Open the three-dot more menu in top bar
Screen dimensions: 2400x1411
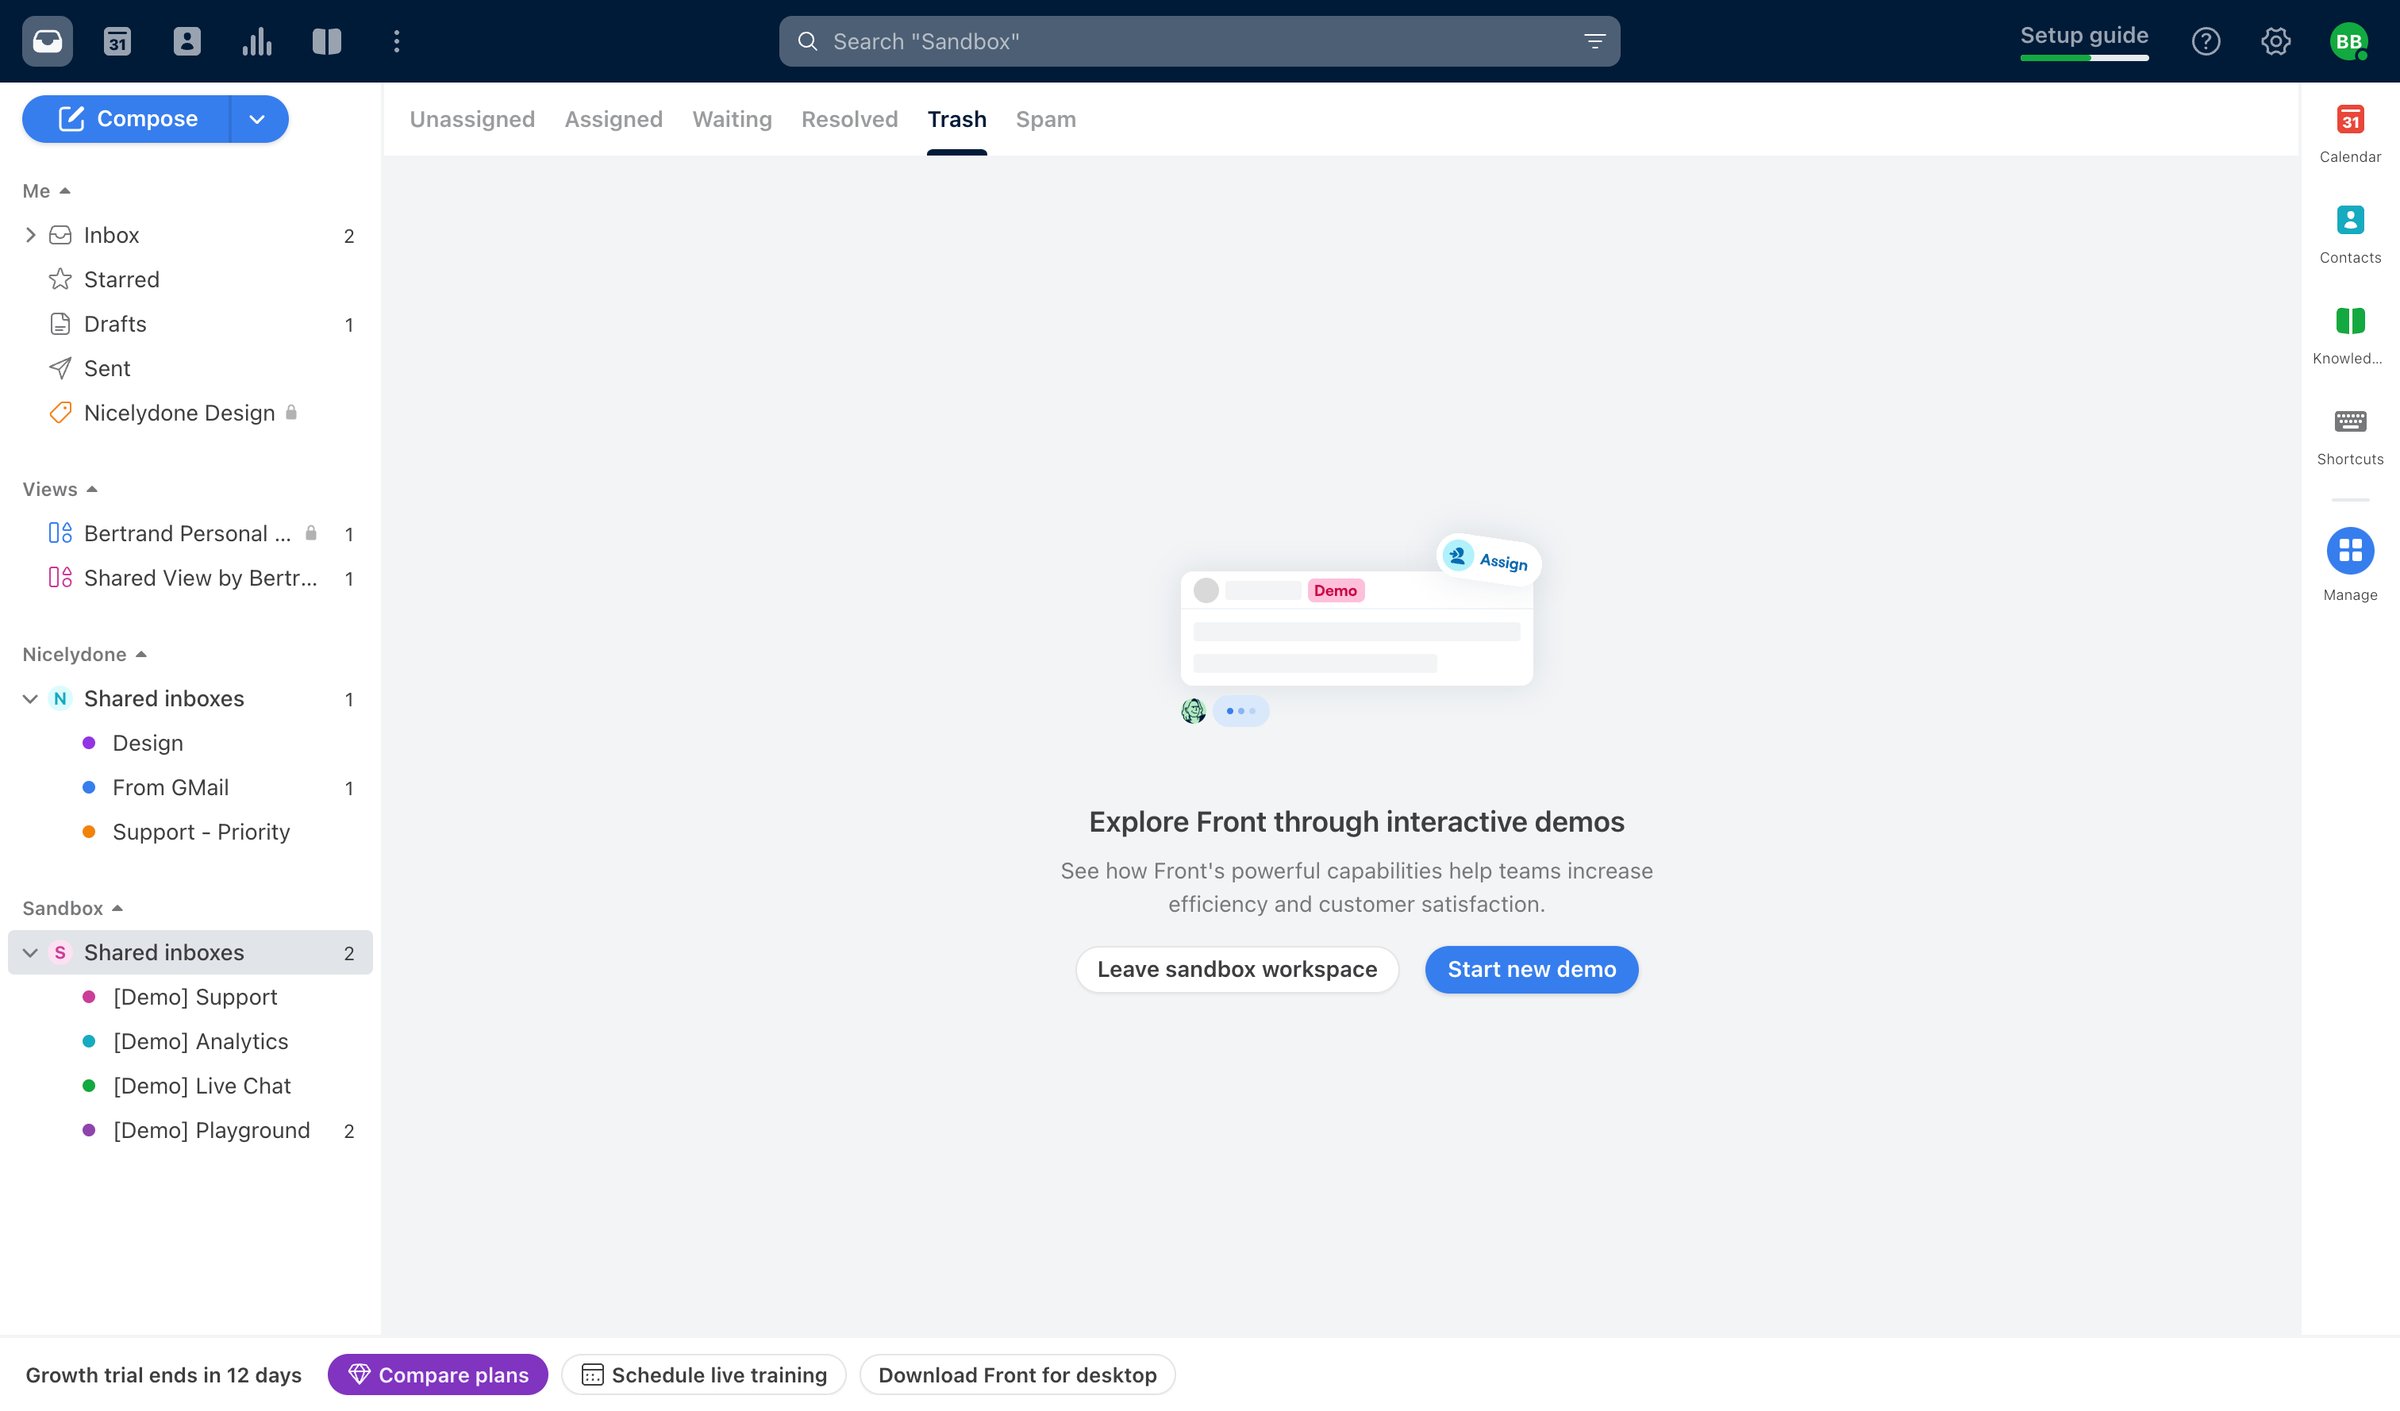(x=397, y=41)
